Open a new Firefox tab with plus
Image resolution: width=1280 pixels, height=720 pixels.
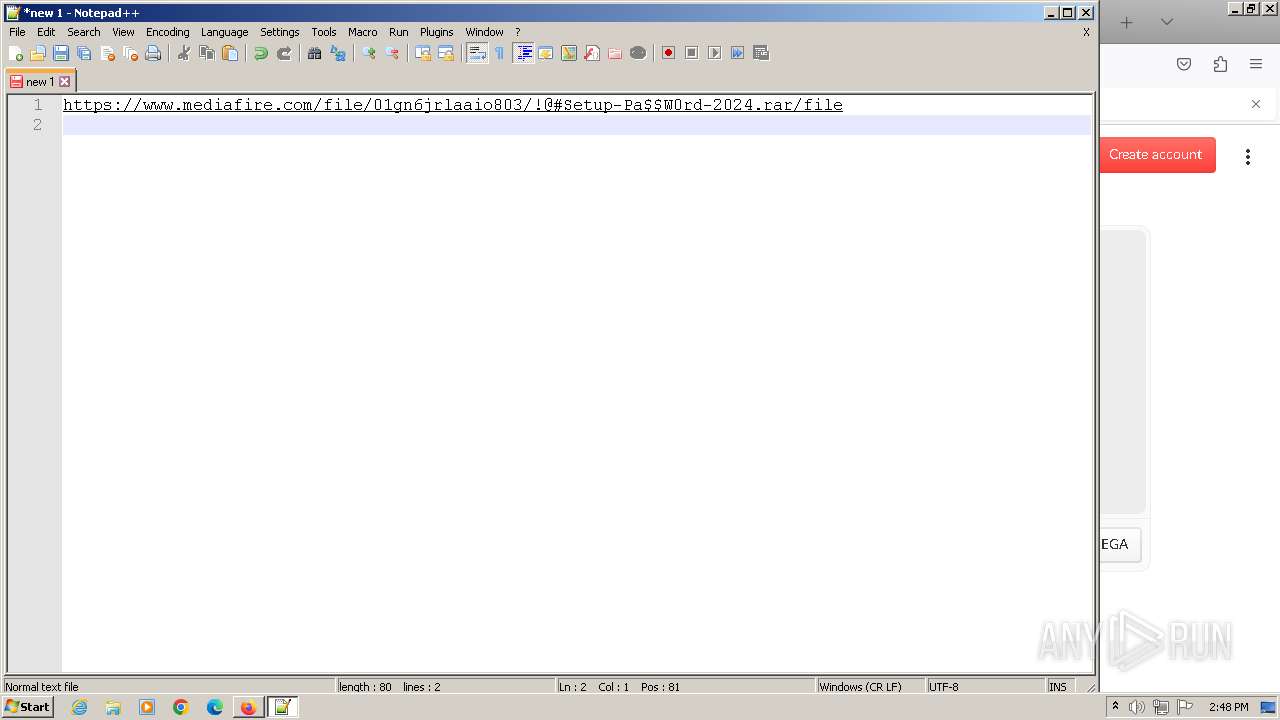(x=1127, y=22)
